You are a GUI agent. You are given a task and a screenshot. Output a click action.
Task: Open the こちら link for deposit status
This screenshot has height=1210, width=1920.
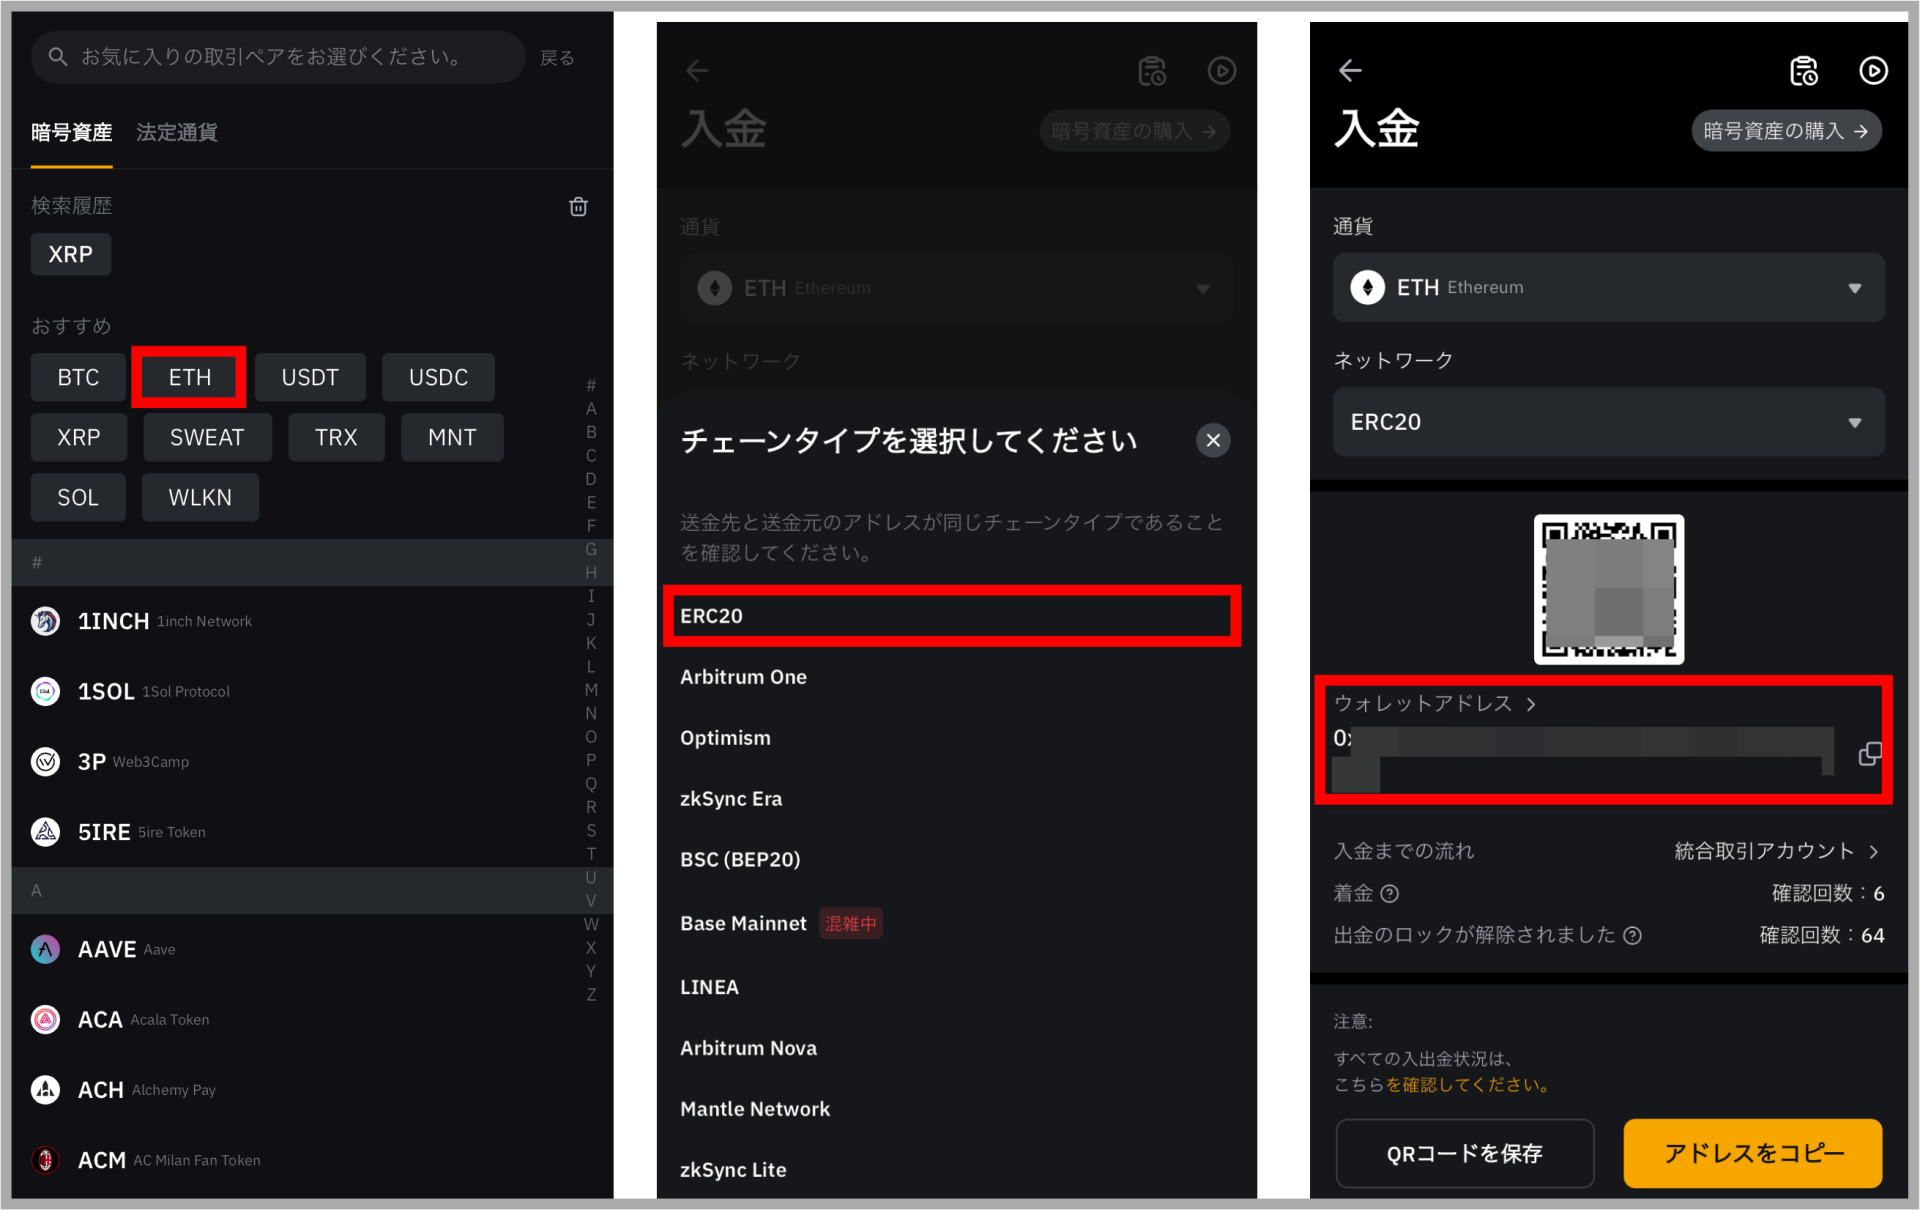coord(1363,1084)
